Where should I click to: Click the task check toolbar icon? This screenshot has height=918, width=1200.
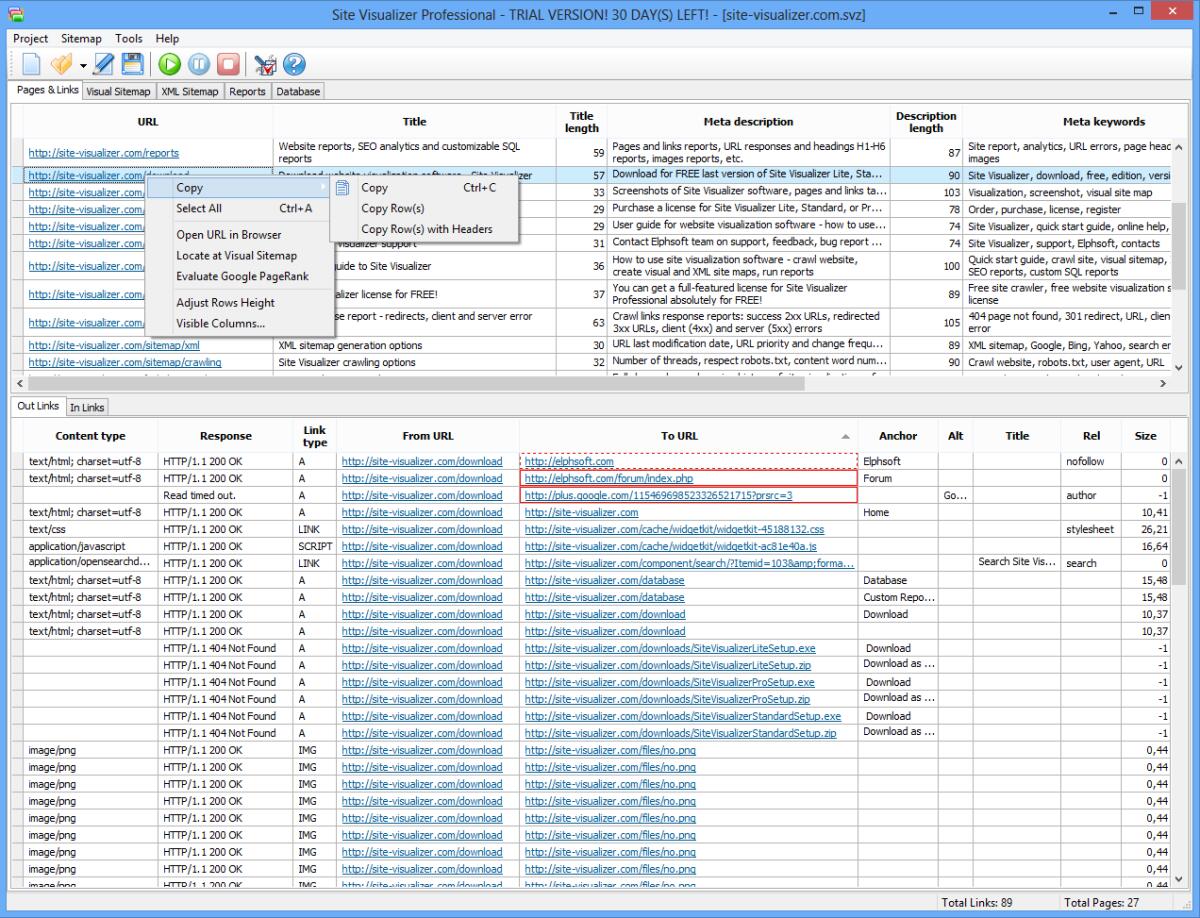click(x=265, y=65)
